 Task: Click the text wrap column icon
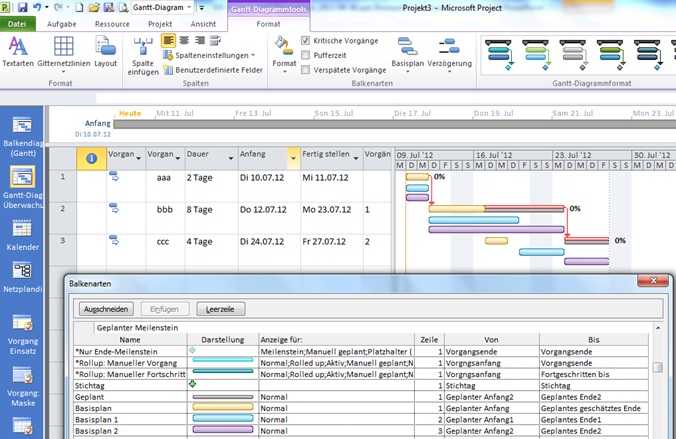click(x=215, y=41)
